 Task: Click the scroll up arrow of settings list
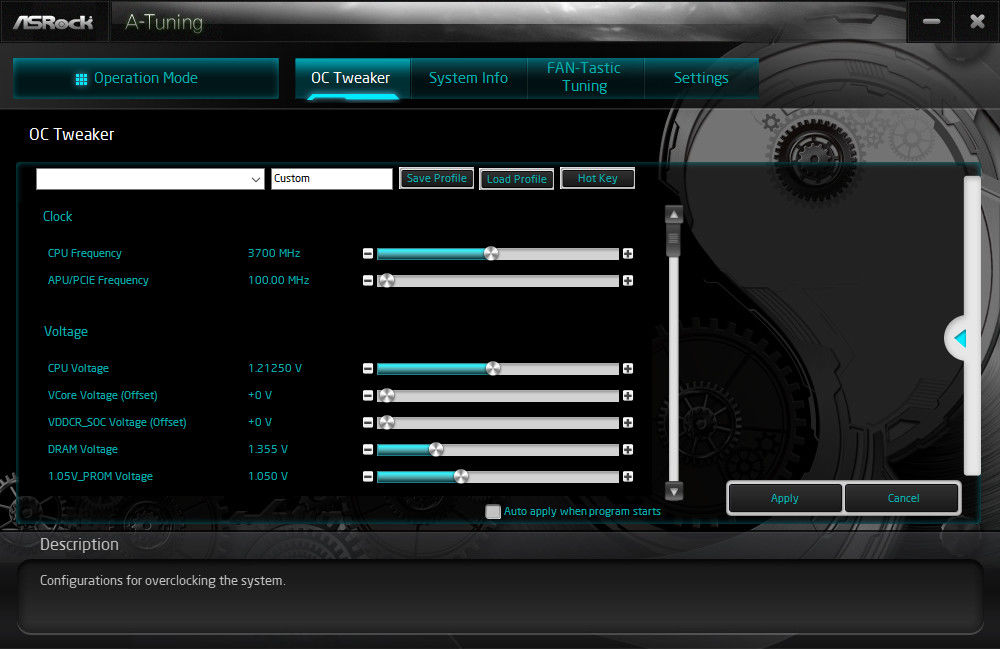tap(674, 215)
